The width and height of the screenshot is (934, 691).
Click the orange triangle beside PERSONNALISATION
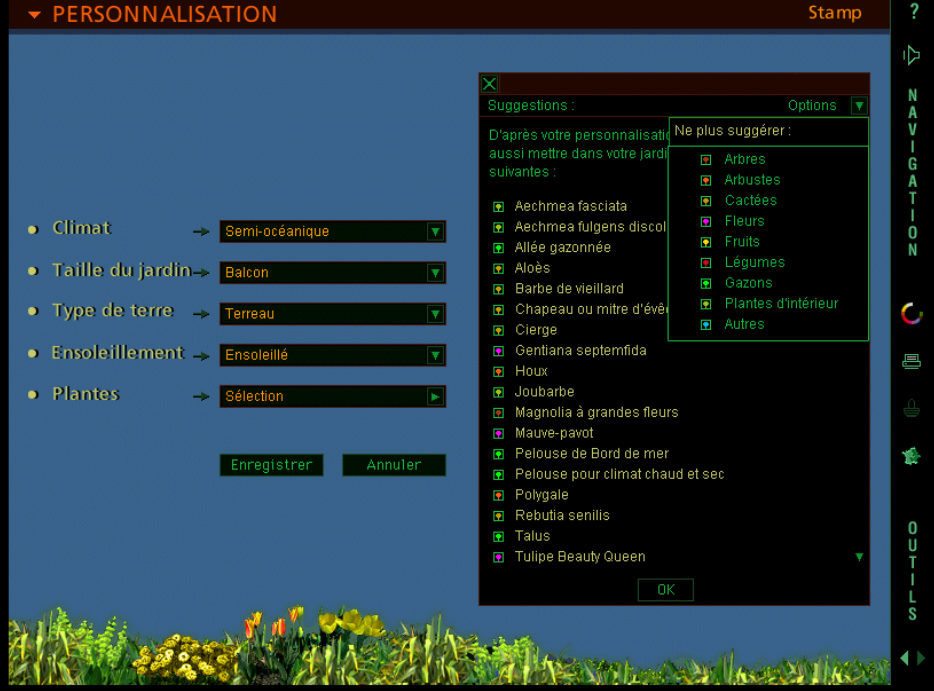click(x=35, y=15)
